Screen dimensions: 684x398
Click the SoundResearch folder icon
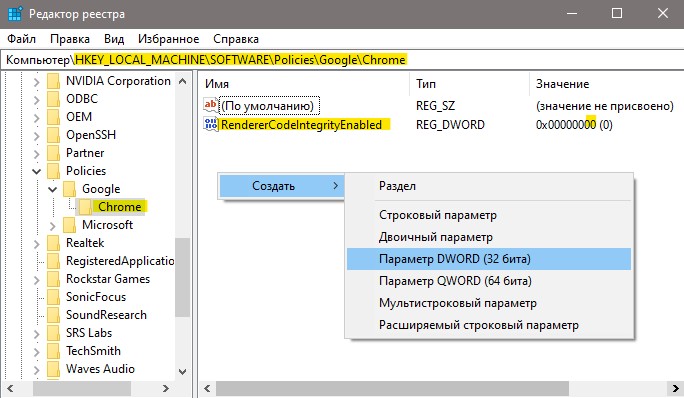click(x=54, y=315)
